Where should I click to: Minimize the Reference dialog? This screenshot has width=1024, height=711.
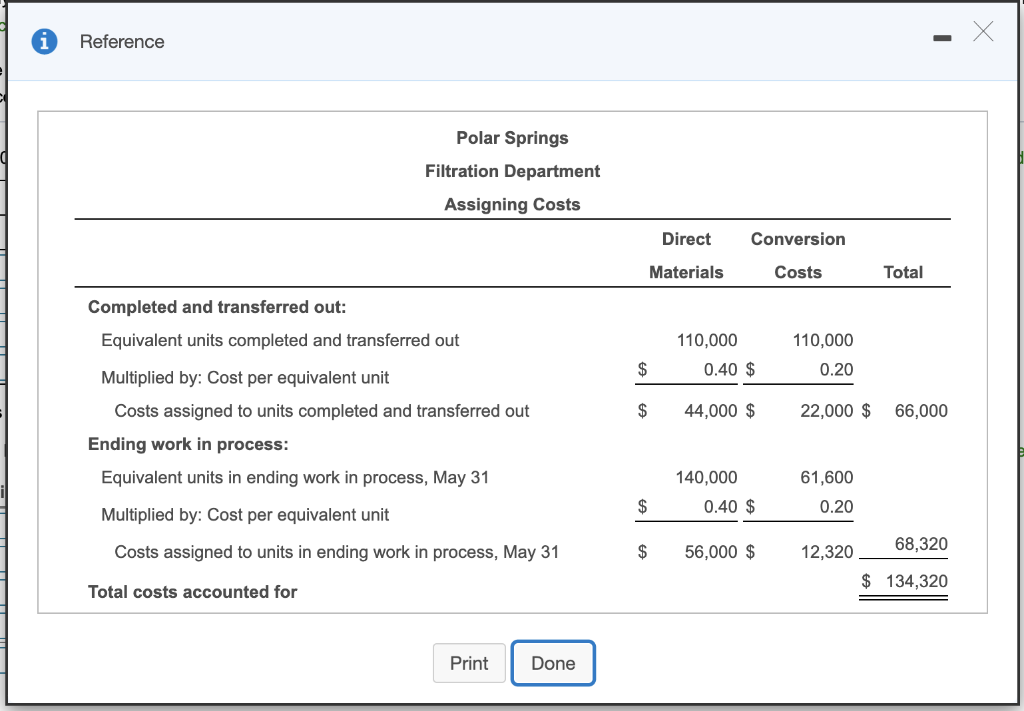coord(942,39)
